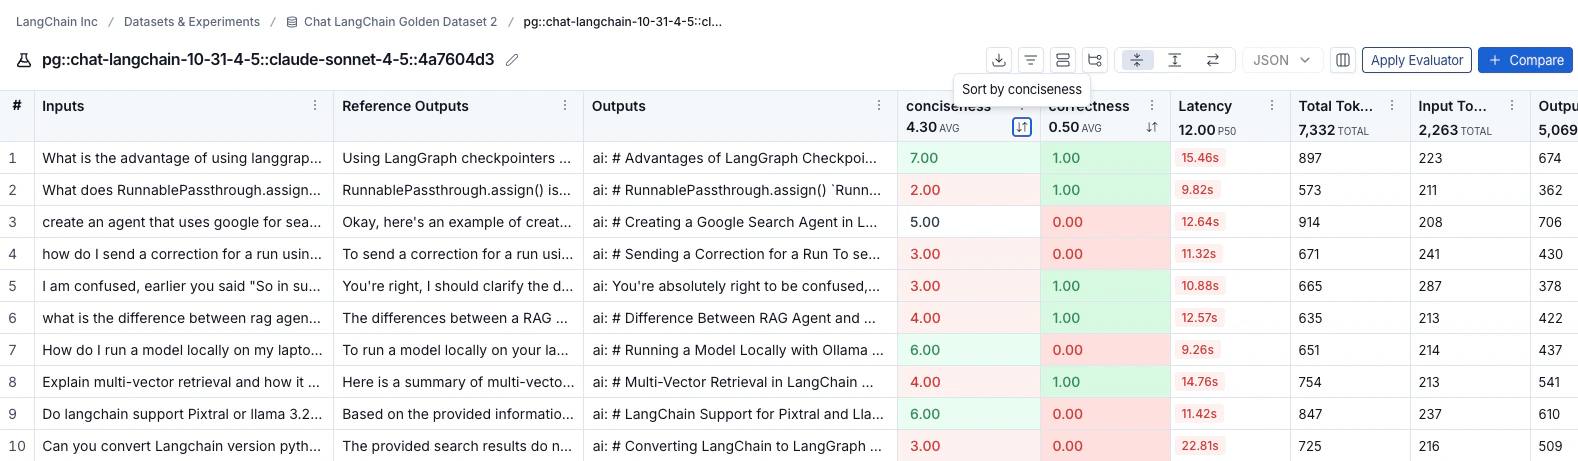The width and height of the screenshot is (1578, 461).
Task: Select the expanded row height toggle
Action: coord(1175,60)
